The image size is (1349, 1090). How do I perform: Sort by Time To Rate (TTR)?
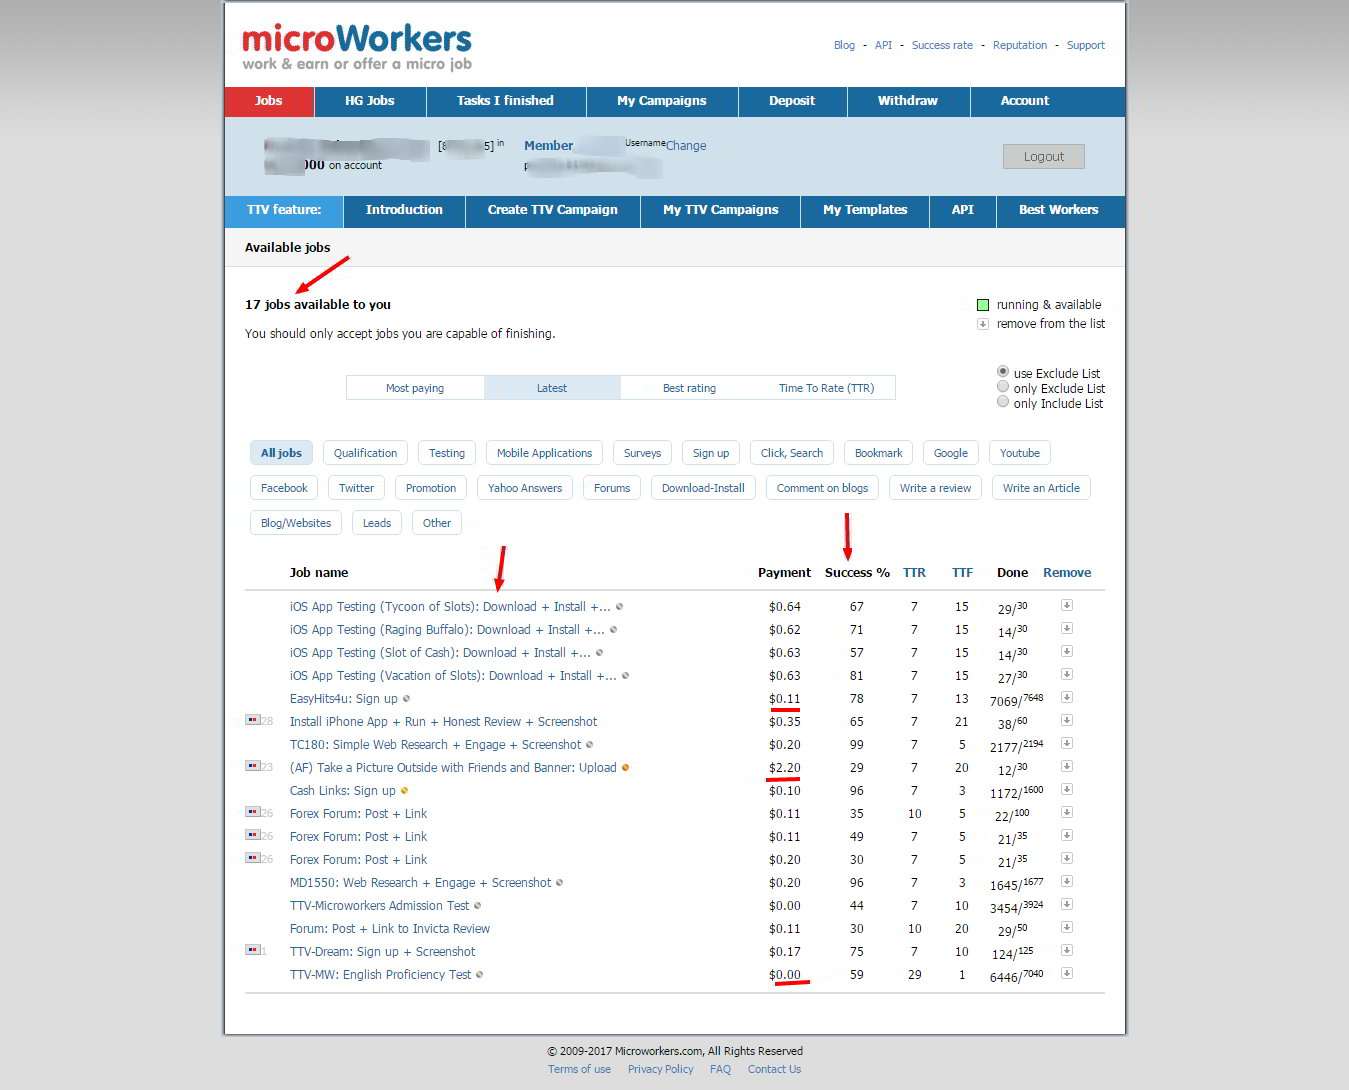tap(826, 388)
